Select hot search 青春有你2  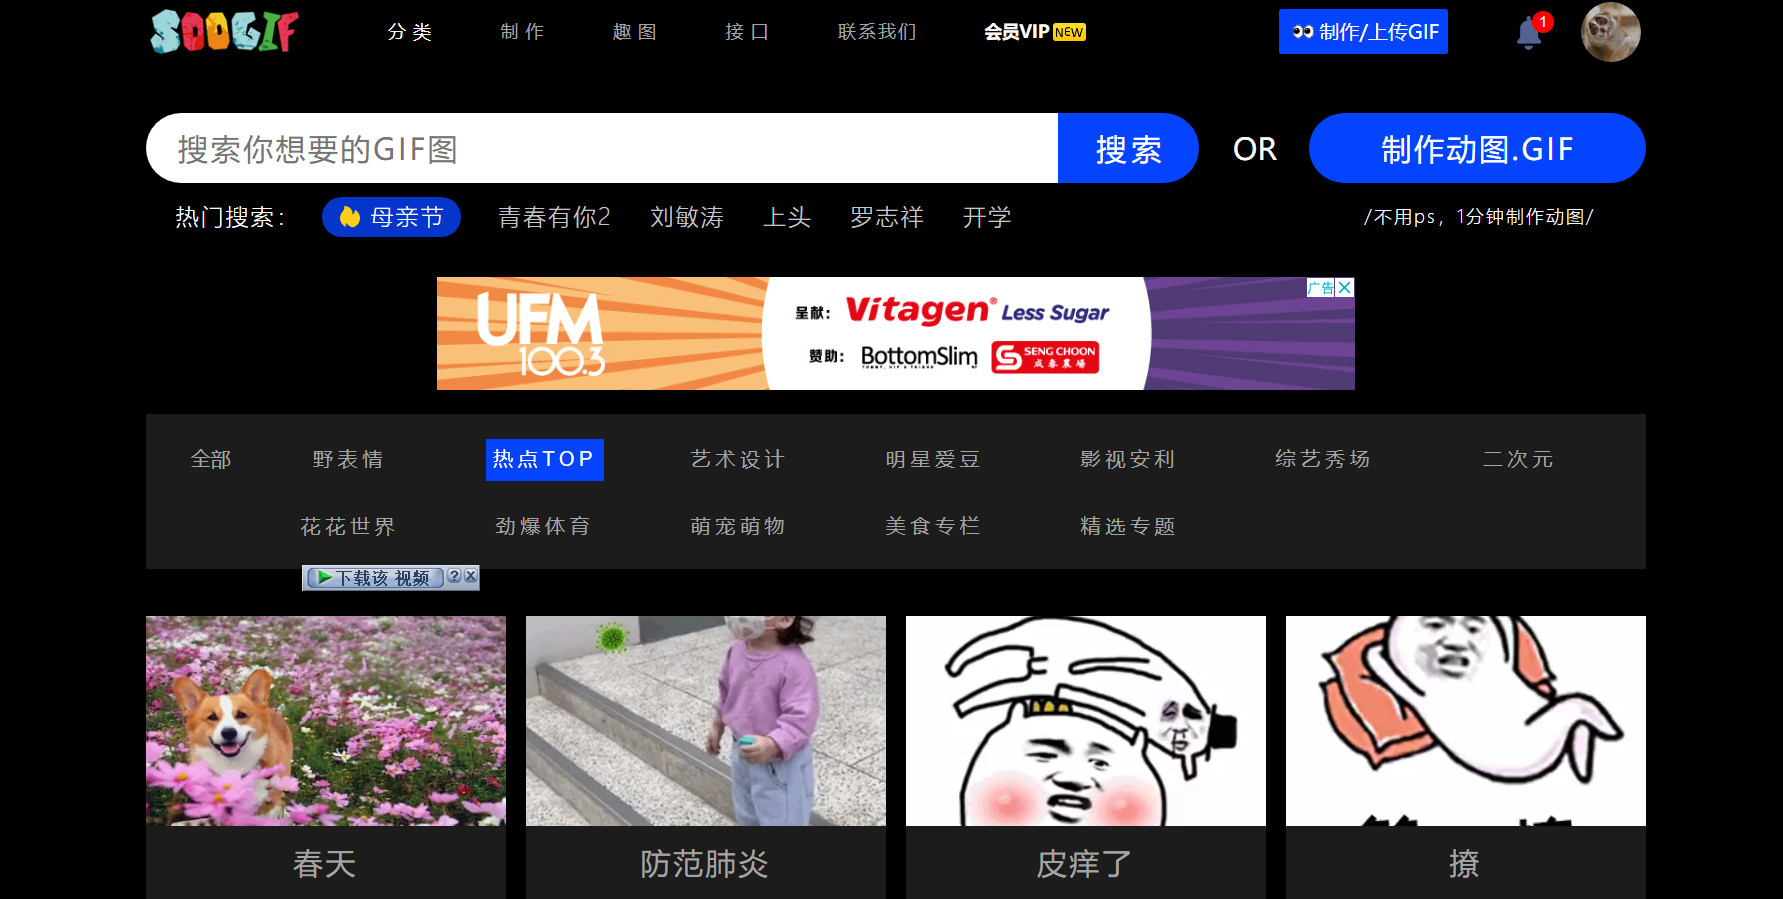pyautogui.click(x=554, y=217)
